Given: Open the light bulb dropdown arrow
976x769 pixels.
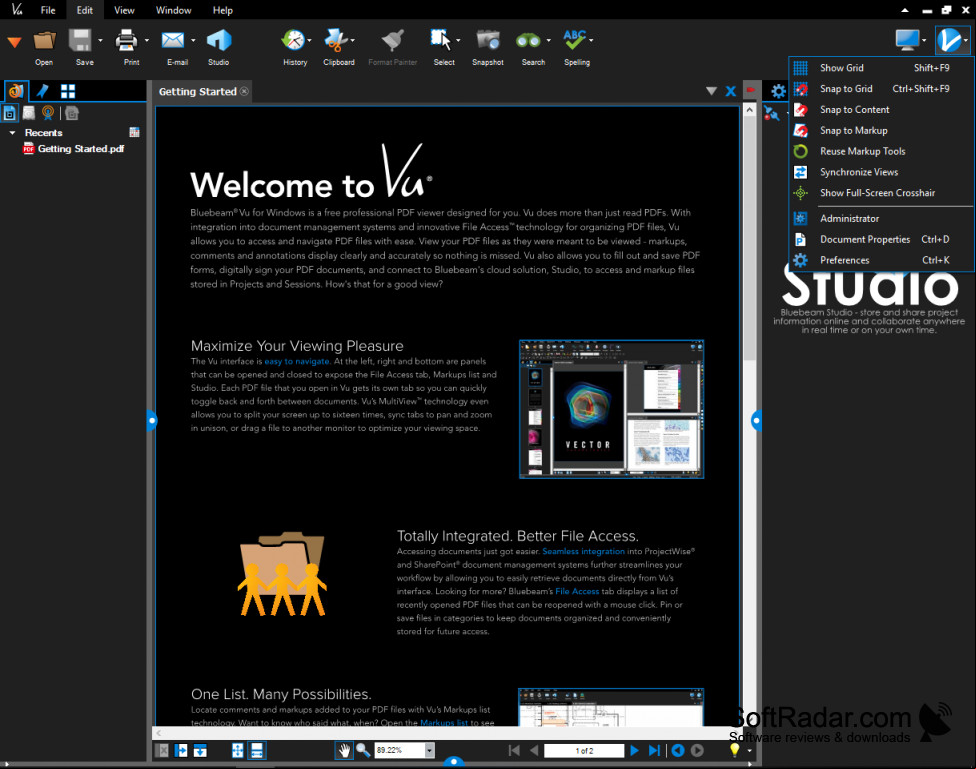Looking at the screenshot, I should (x=749, y=751).
